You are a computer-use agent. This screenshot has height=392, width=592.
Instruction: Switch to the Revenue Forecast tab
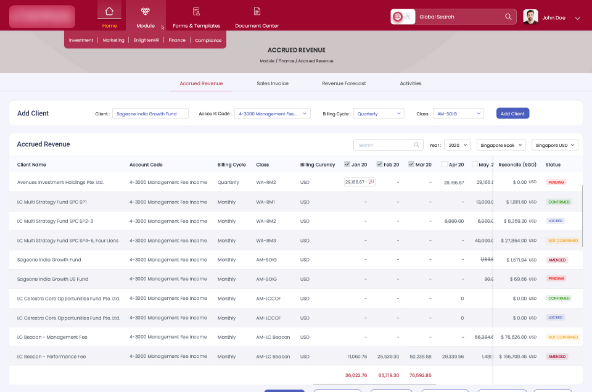click(344, 83)
